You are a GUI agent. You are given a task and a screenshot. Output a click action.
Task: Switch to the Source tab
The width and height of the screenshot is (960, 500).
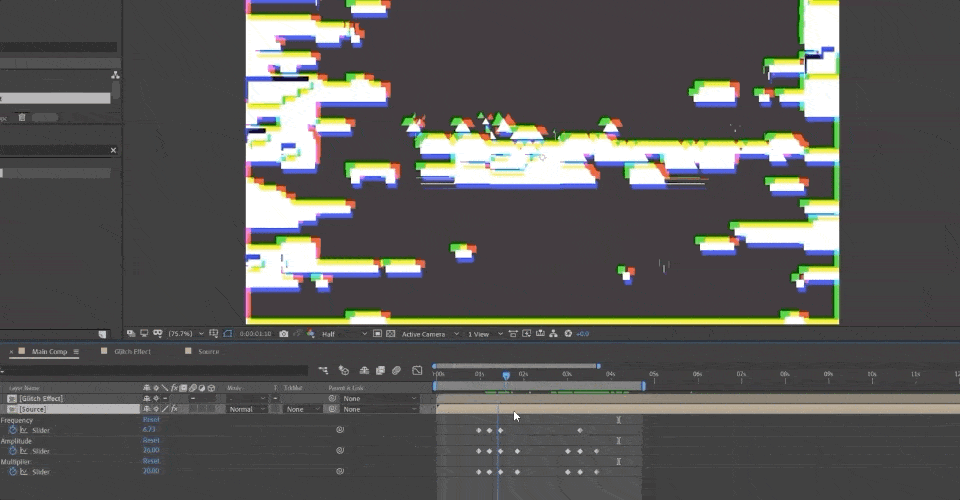click(x=209, y=351)
